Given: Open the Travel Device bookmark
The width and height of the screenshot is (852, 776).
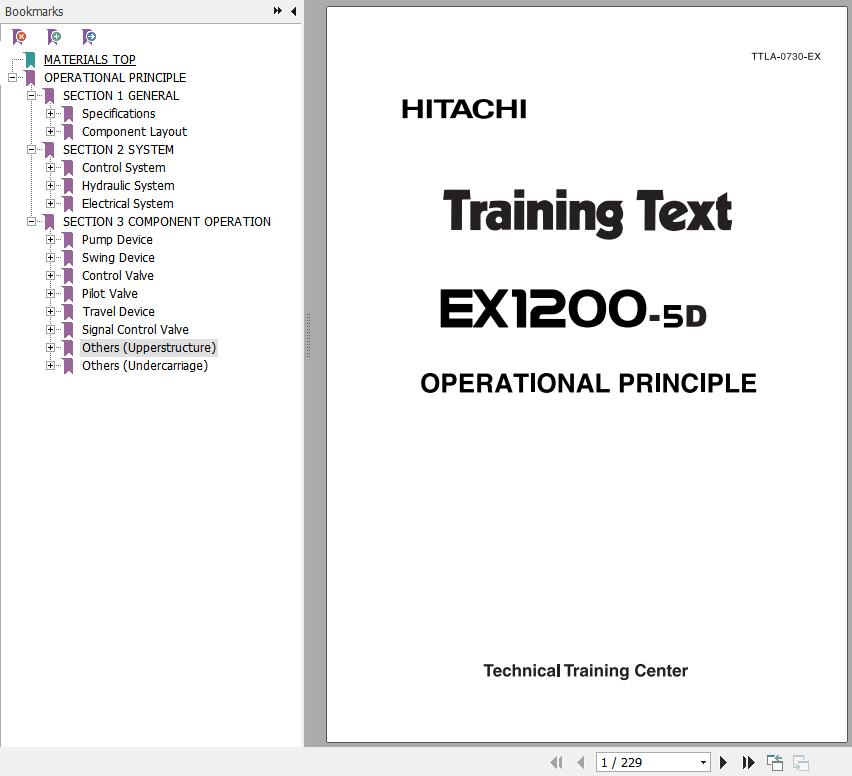Looking at the screenshot, I should [118, 311].
